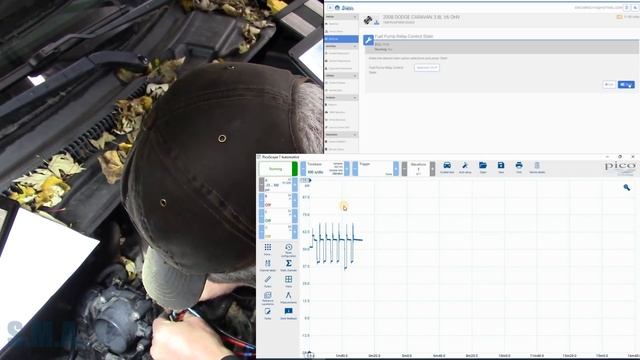Image resolution: width=640 pixels, height=360 pixels.
Task: Click Channel C plus button
Action: click(295, 216)
